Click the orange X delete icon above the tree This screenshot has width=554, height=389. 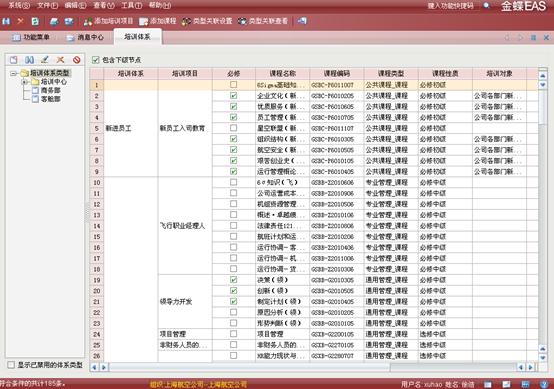click(x=61, y=60)
